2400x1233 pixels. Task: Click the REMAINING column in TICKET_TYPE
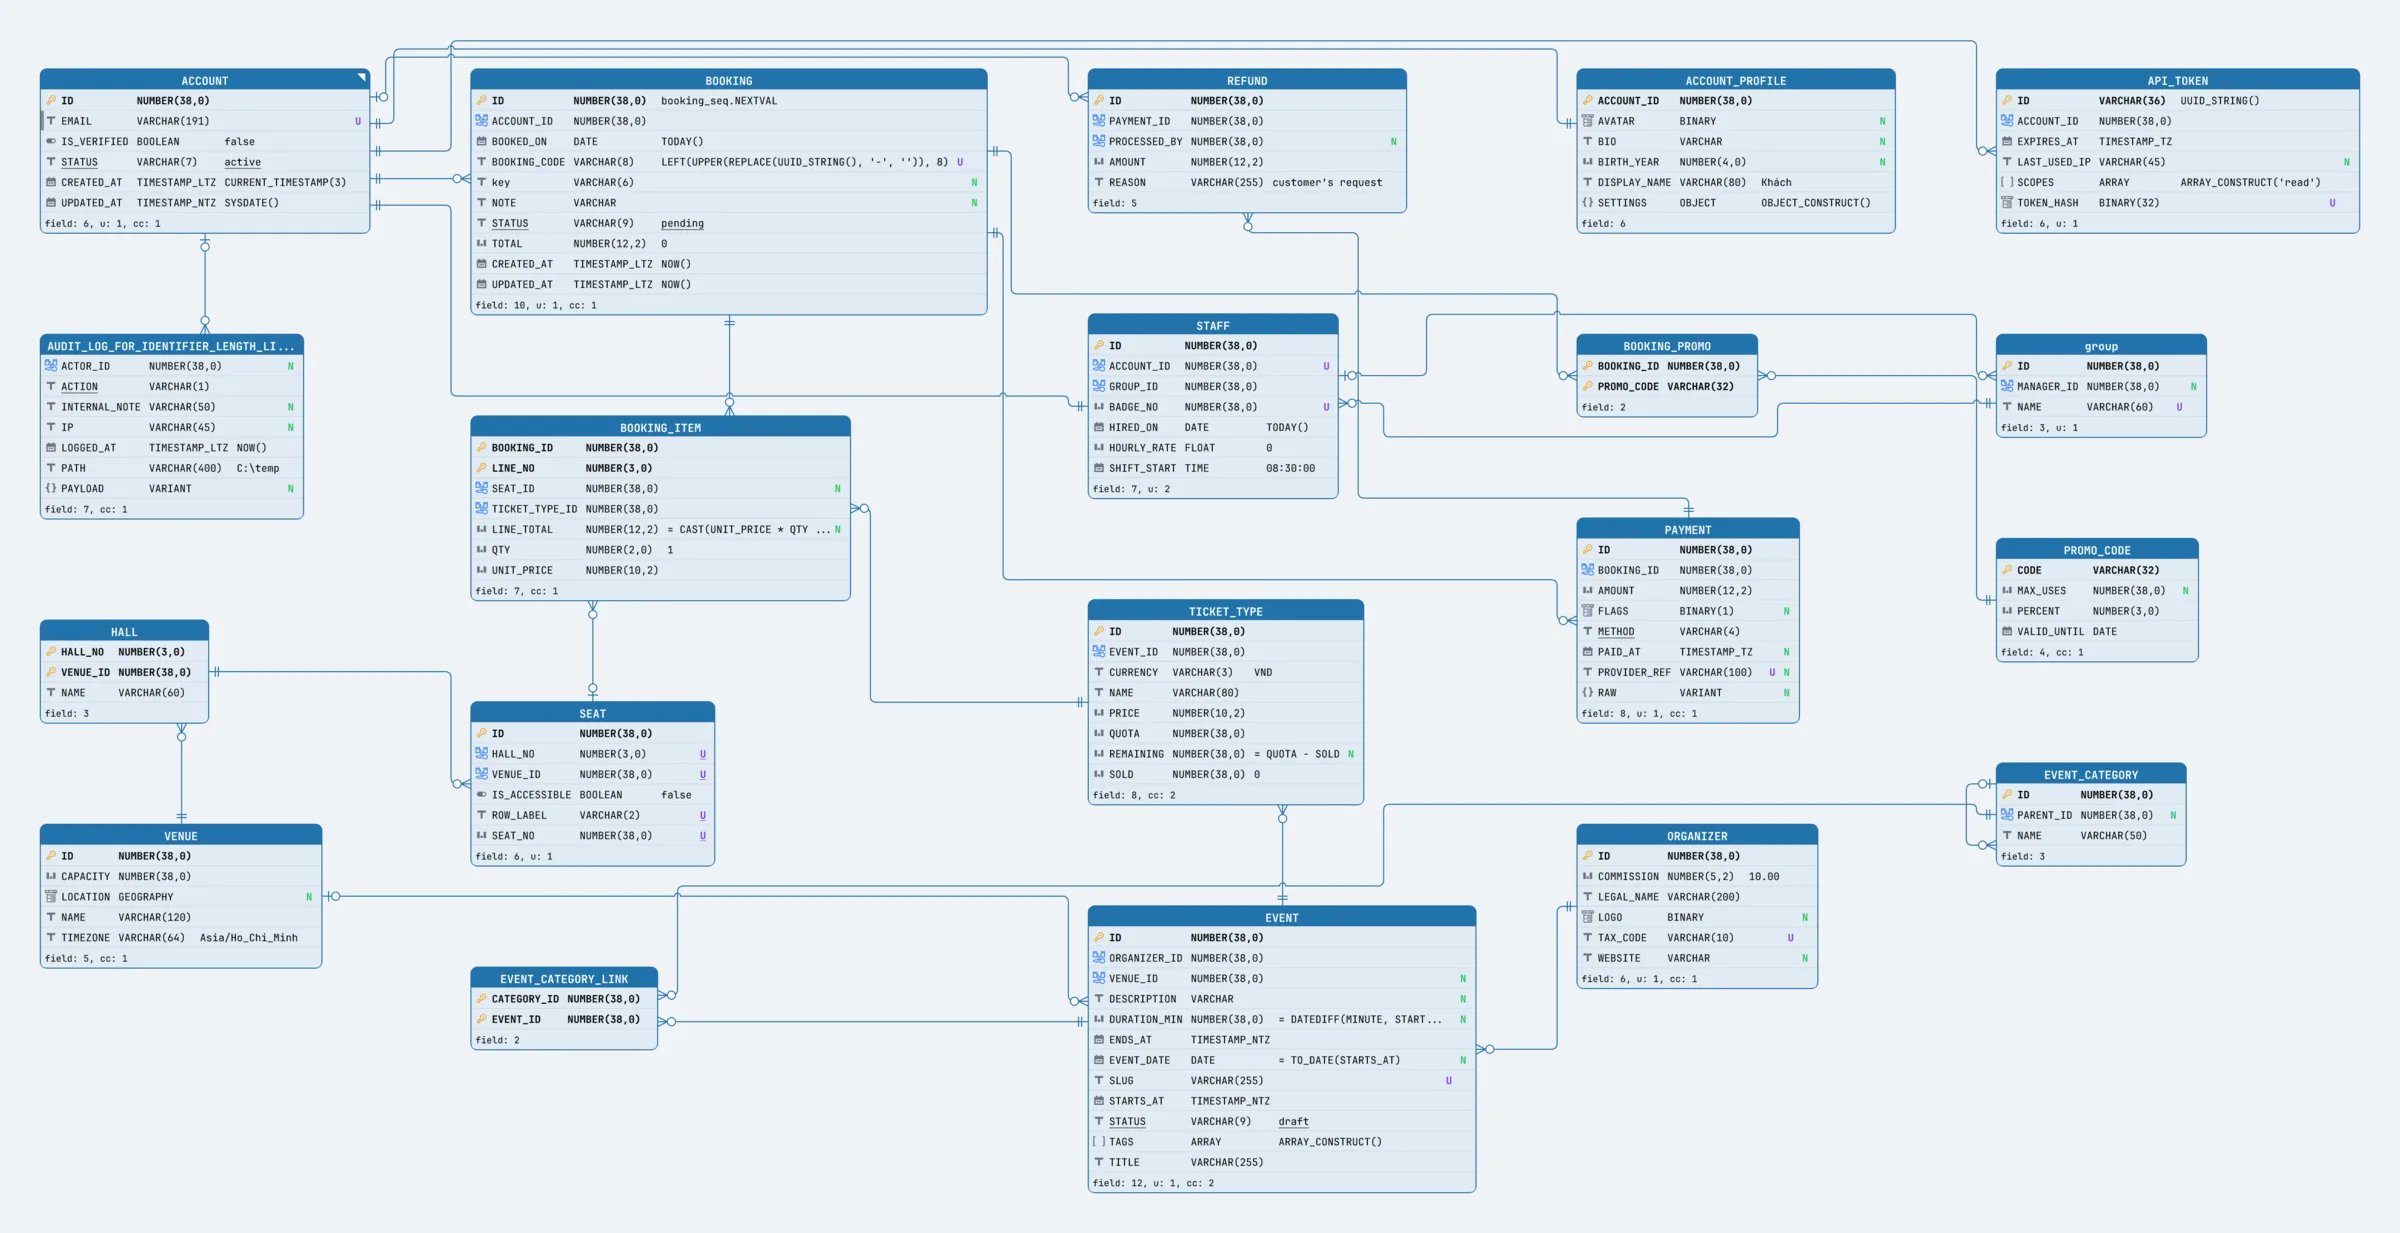click(1225, 754)
